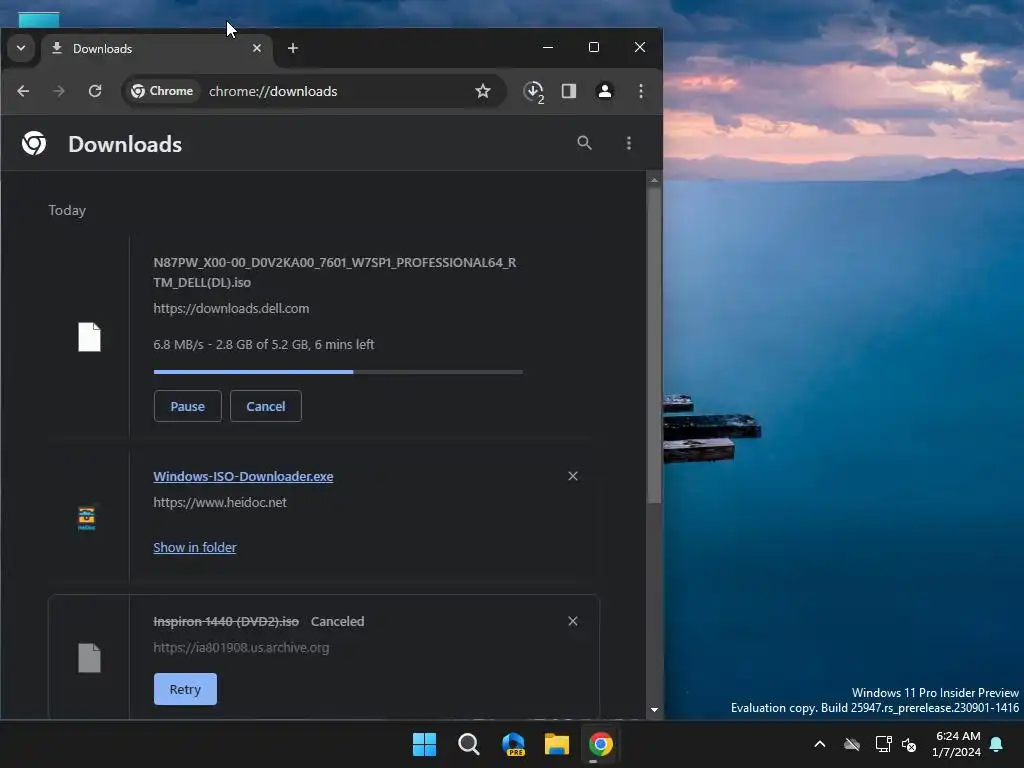Toggle the side panel icon

[x=569, y=91]
